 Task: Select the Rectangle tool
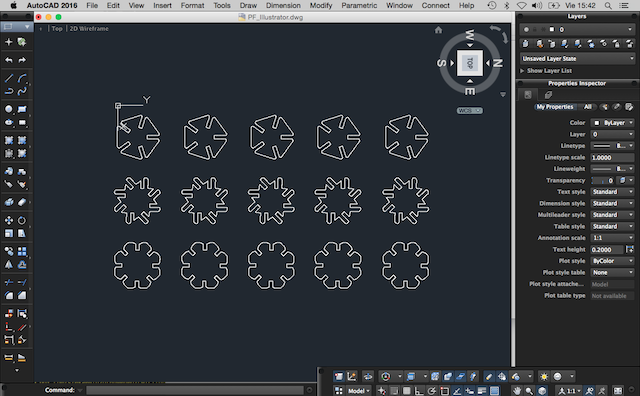22,109
